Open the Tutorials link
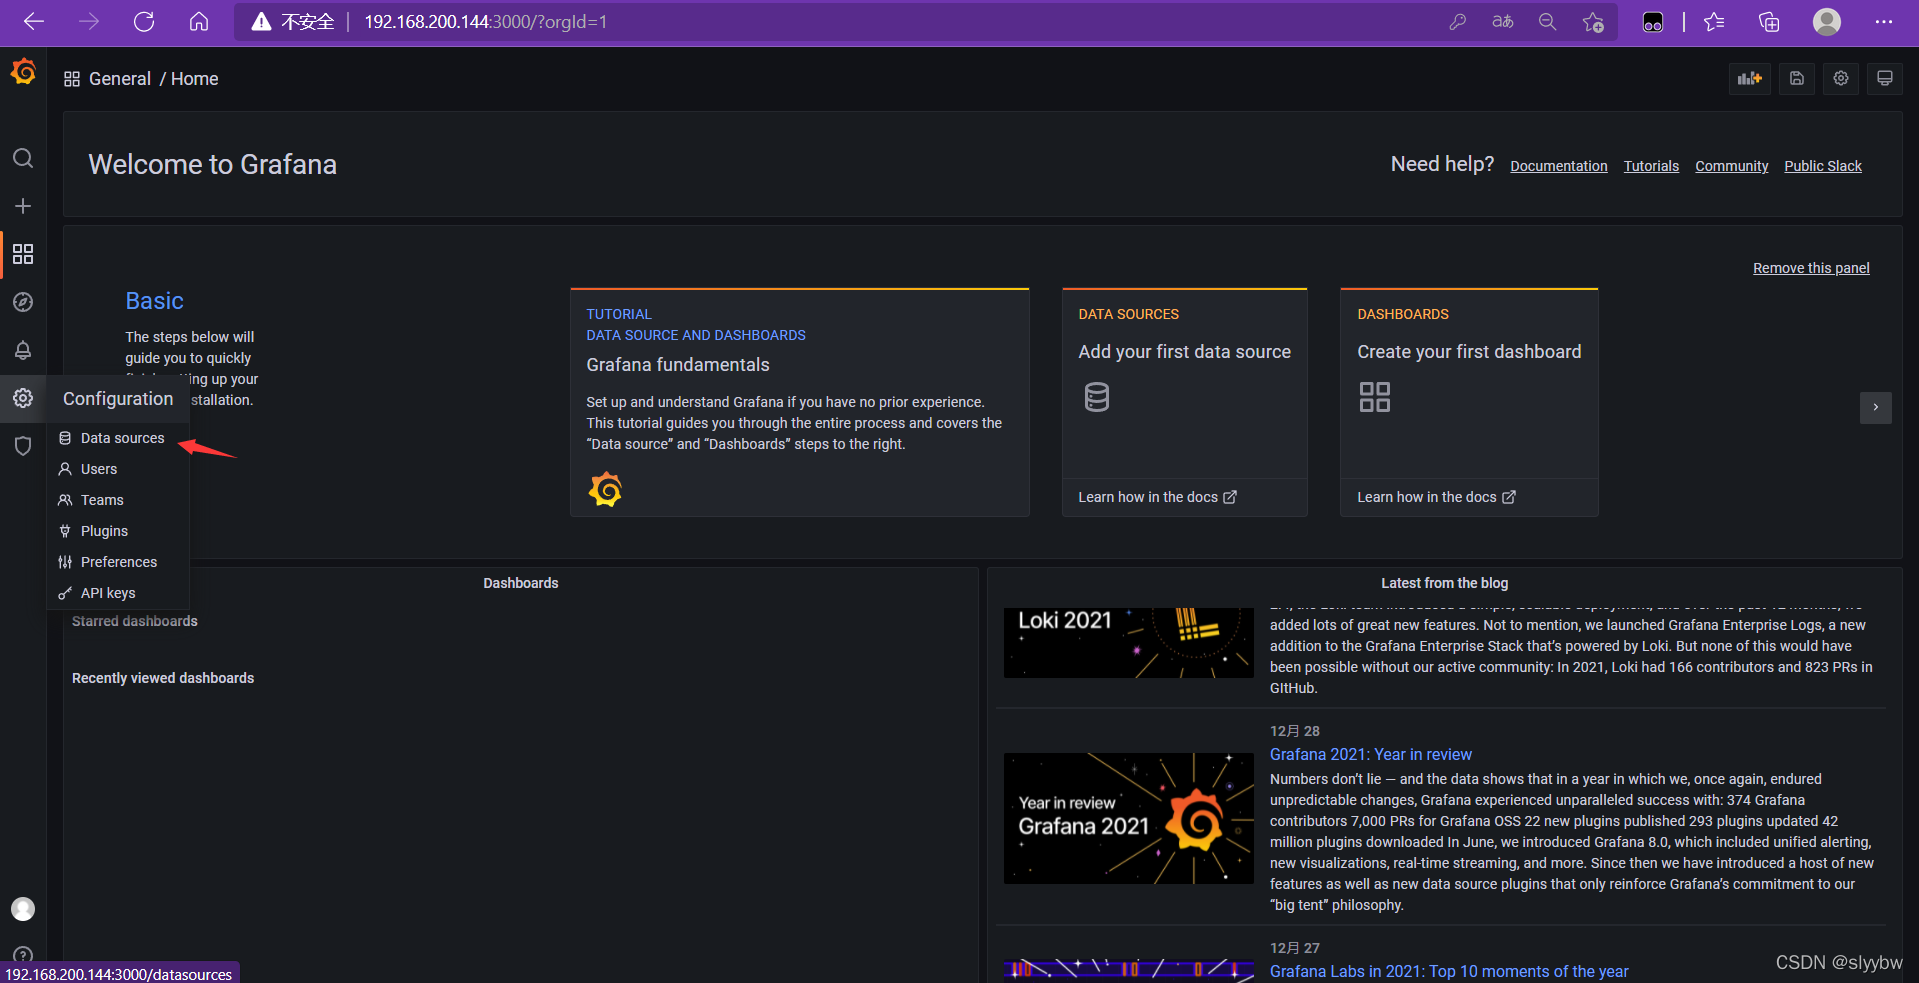 [1651, 166]
